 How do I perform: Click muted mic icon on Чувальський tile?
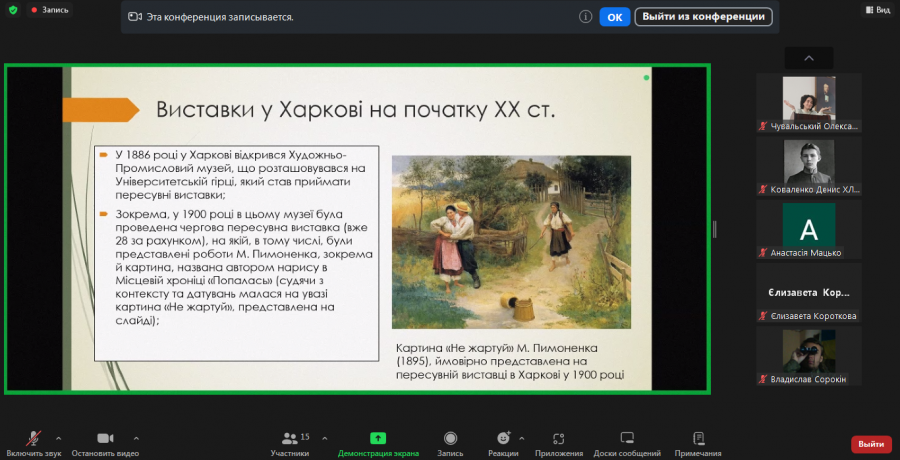click(x=763, y=126)
